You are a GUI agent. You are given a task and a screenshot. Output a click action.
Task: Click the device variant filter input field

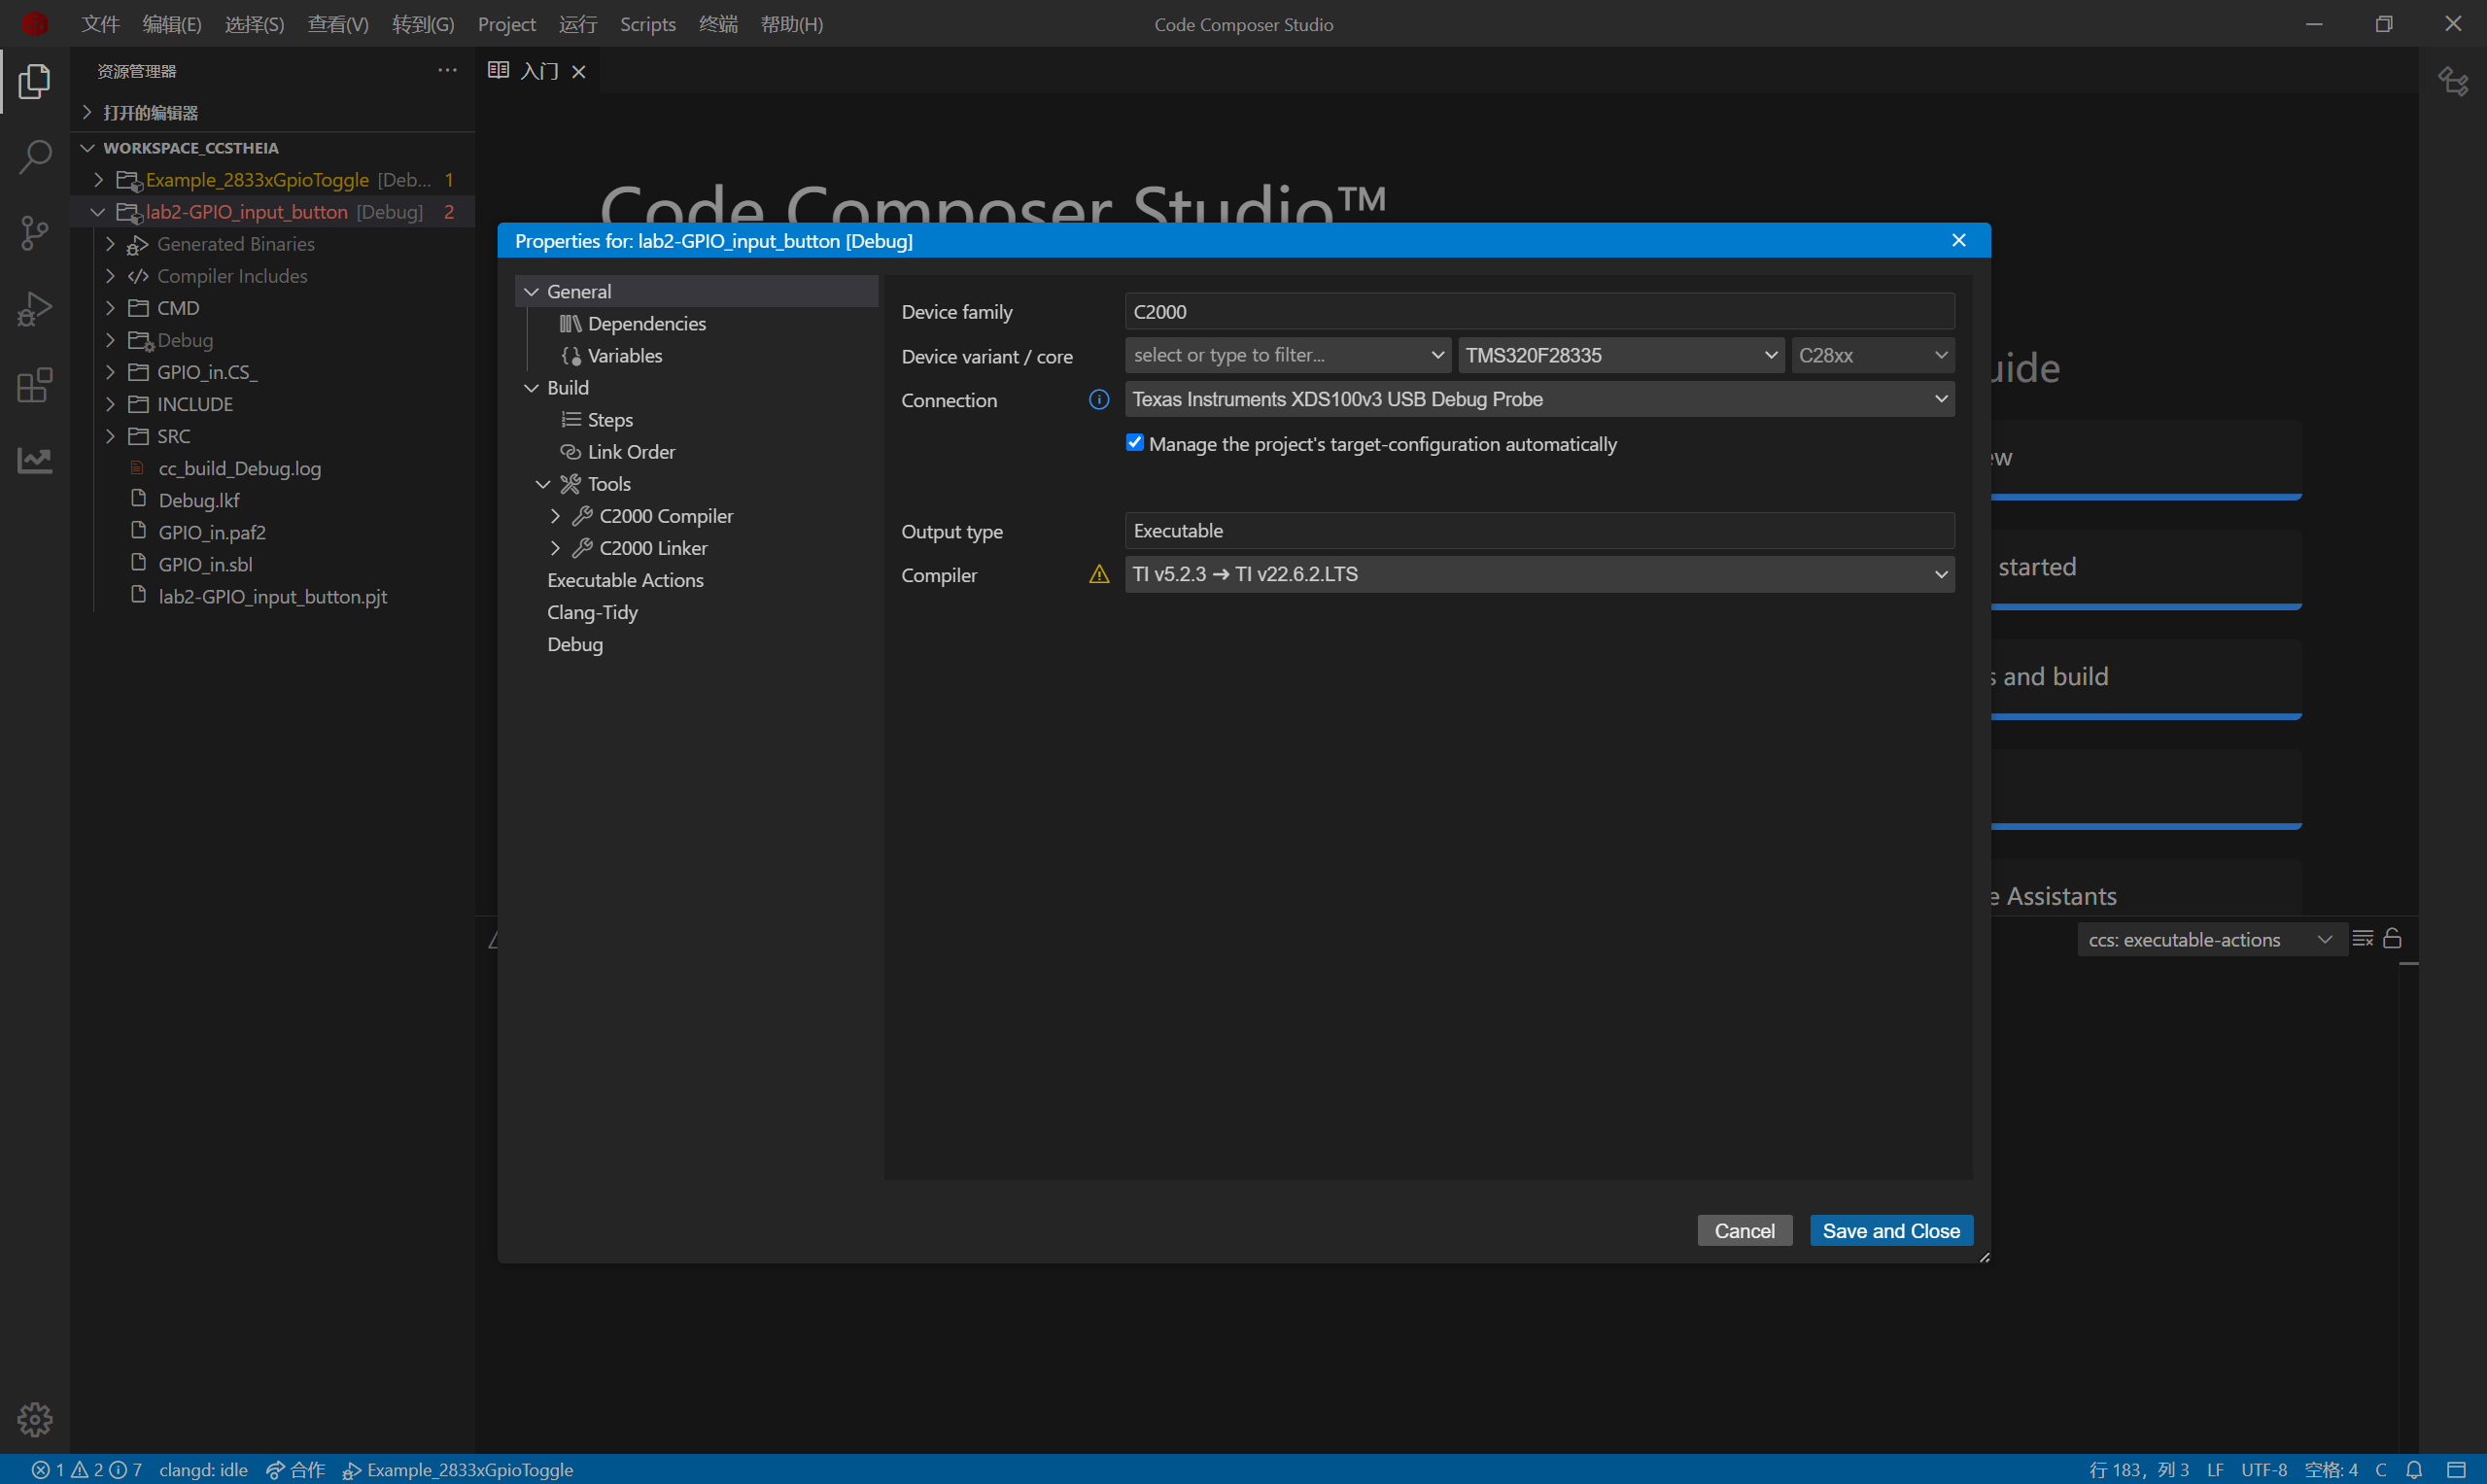coord(1275,356)
